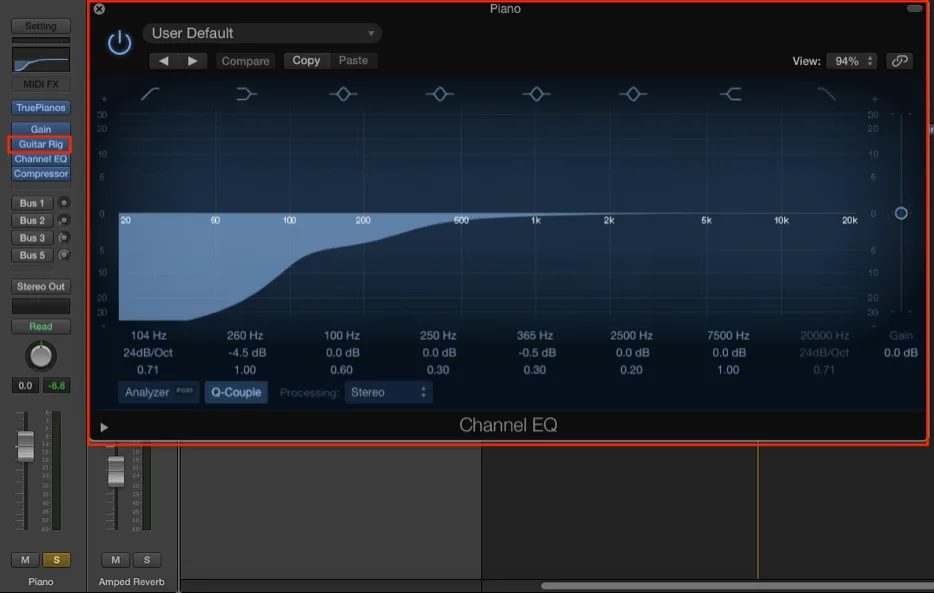The height and width of the screenshot is (593, 934).
Task: Select the 260 Hz frequency value
Action: 245,335
